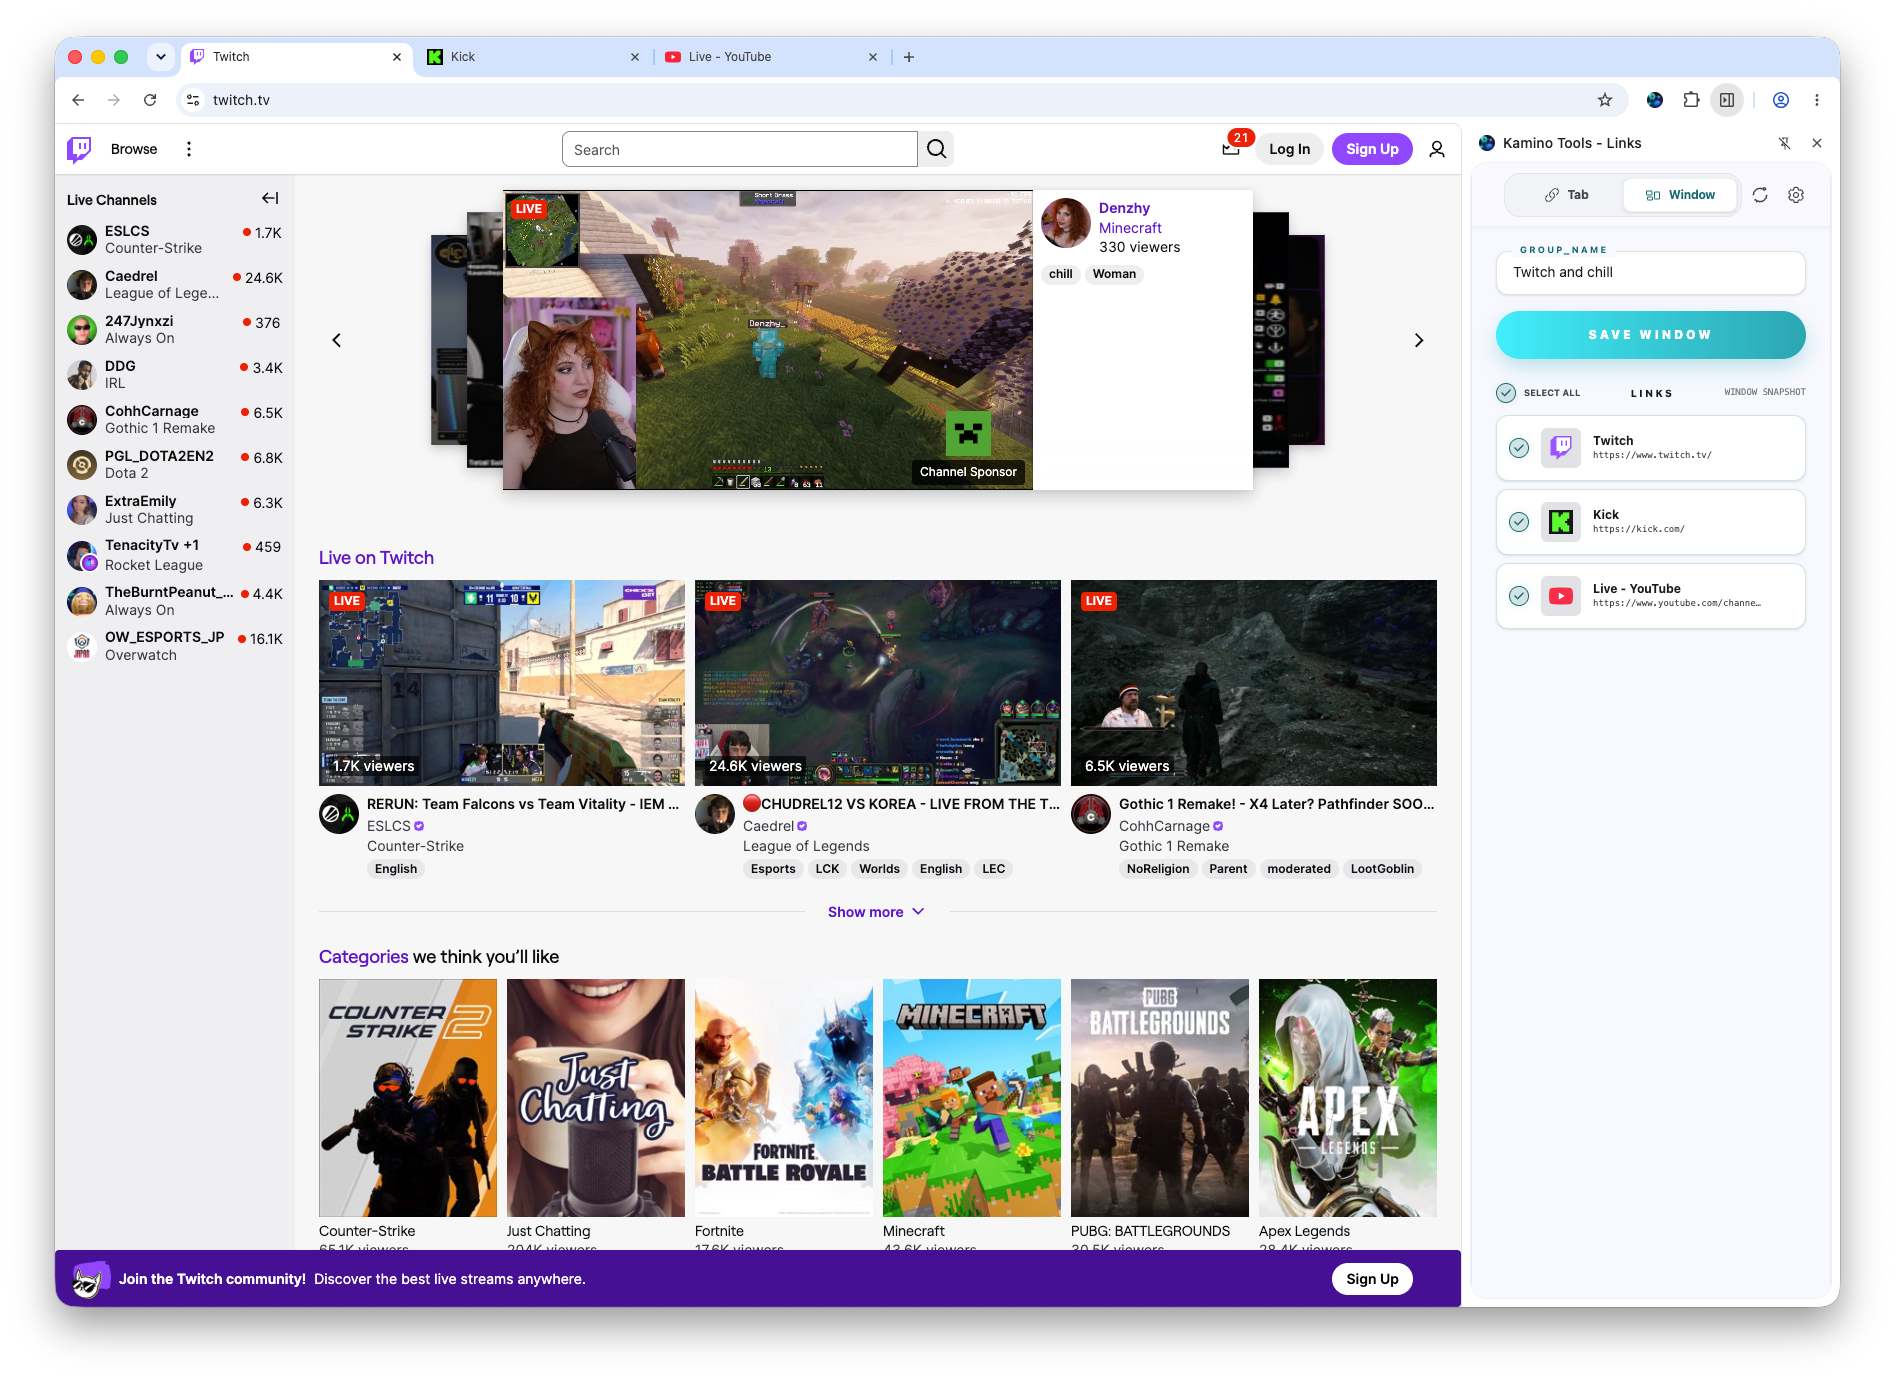Edit the Group Name field

[x=1650, y=272]
